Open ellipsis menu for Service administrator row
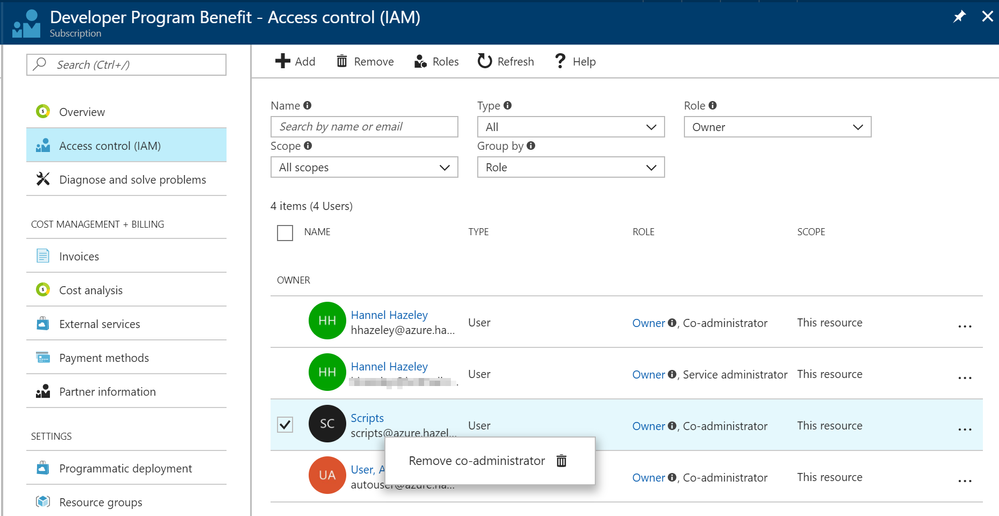Image resolution: width=999 pixels, height=516 pixels. click(x=965, y=377)
